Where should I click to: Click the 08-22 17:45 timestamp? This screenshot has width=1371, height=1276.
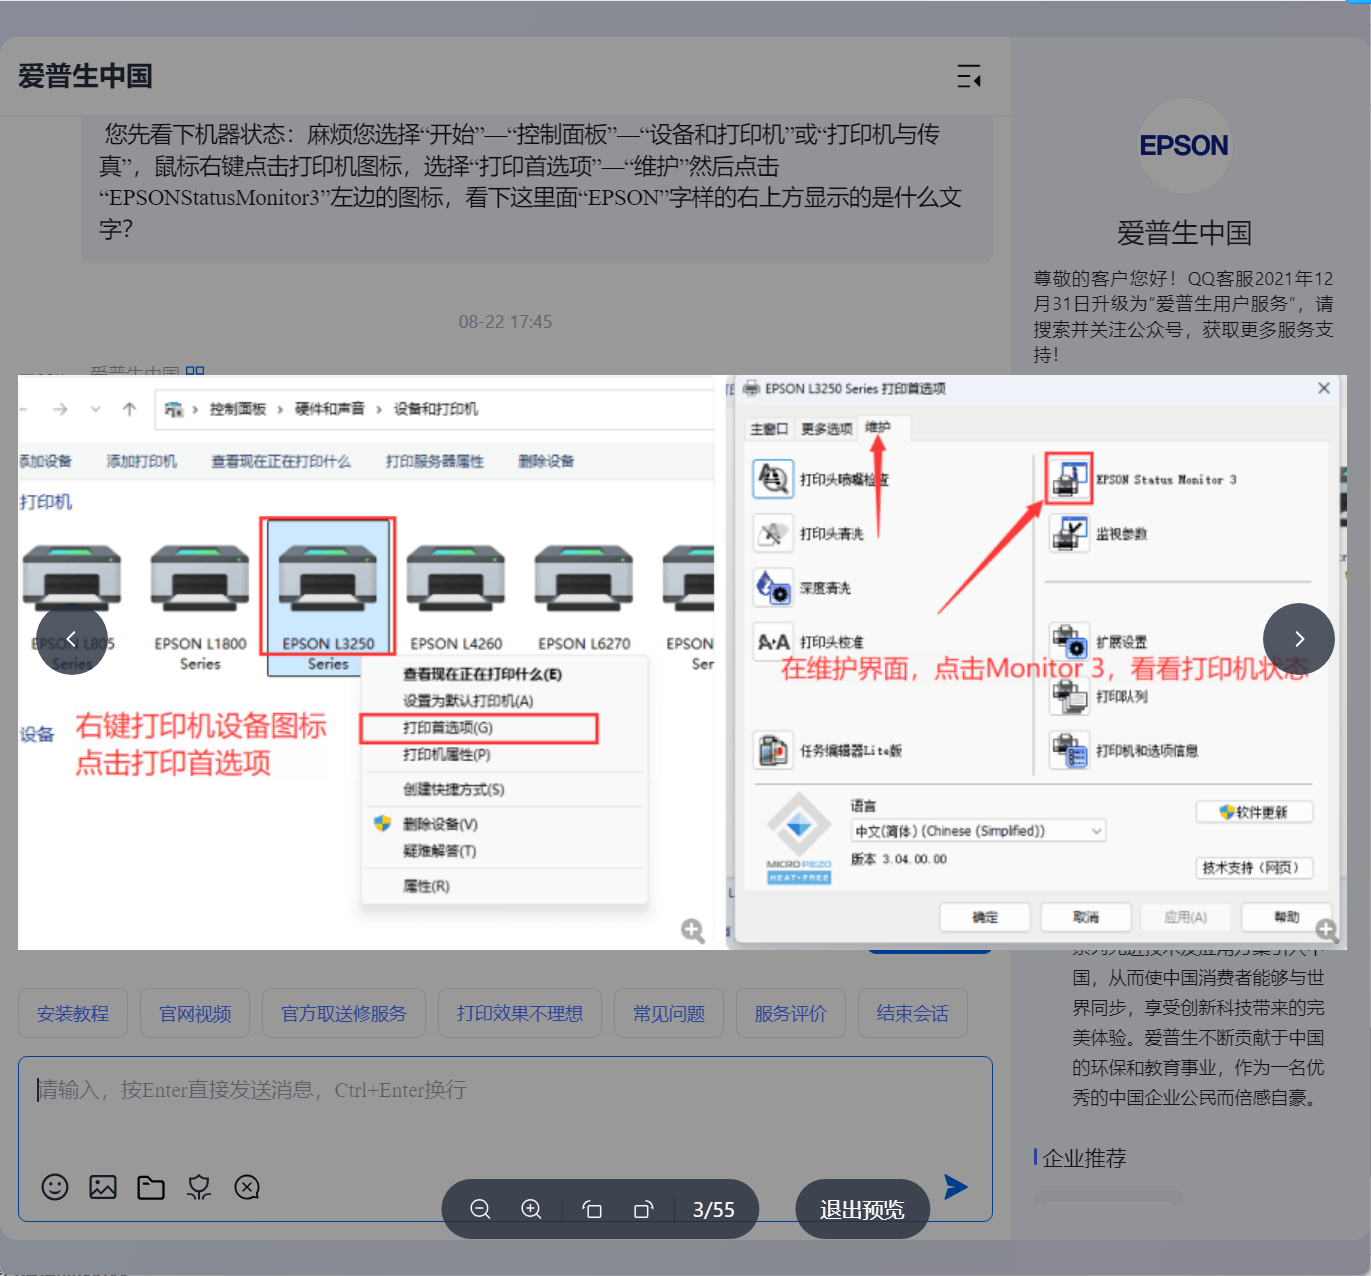tap(505, 322)
